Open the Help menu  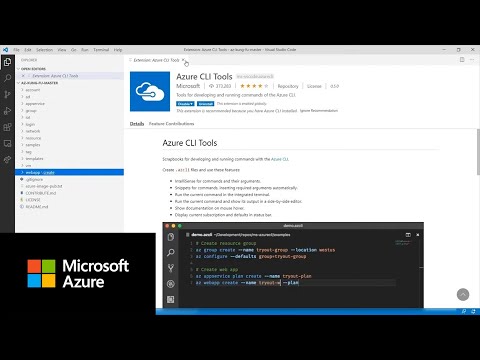pyautogui.click(x=118, y=50)
